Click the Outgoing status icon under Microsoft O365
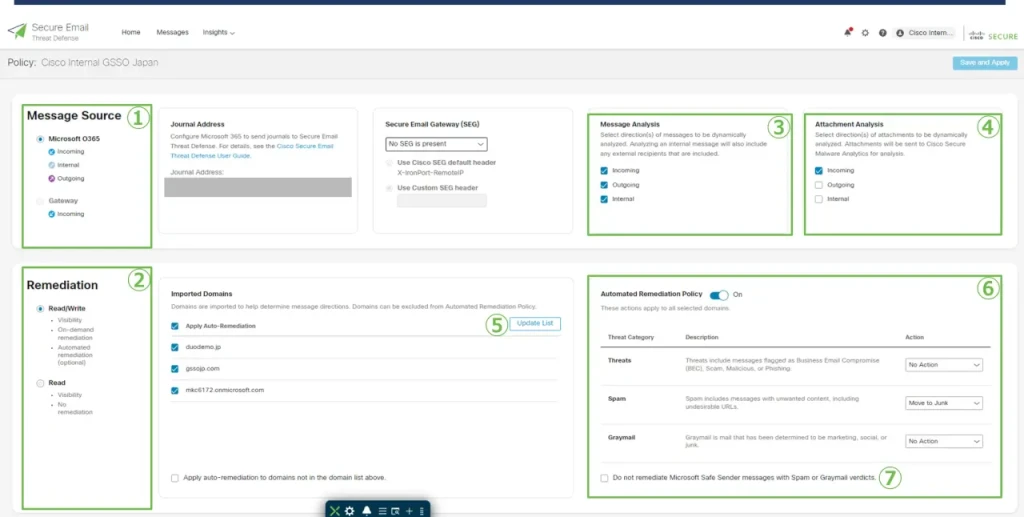Viewport: 1024px width, 517px height. click(52, 178)
